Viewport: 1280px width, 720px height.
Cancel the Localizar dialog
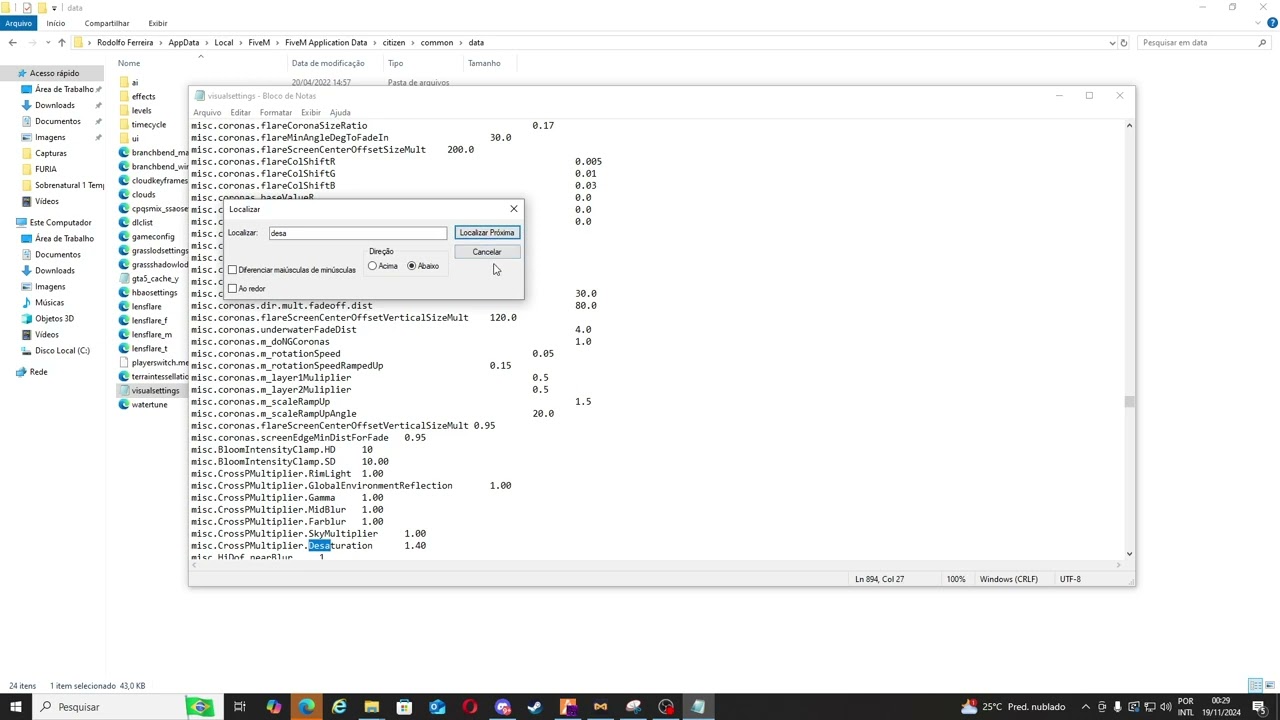point(487,252)
